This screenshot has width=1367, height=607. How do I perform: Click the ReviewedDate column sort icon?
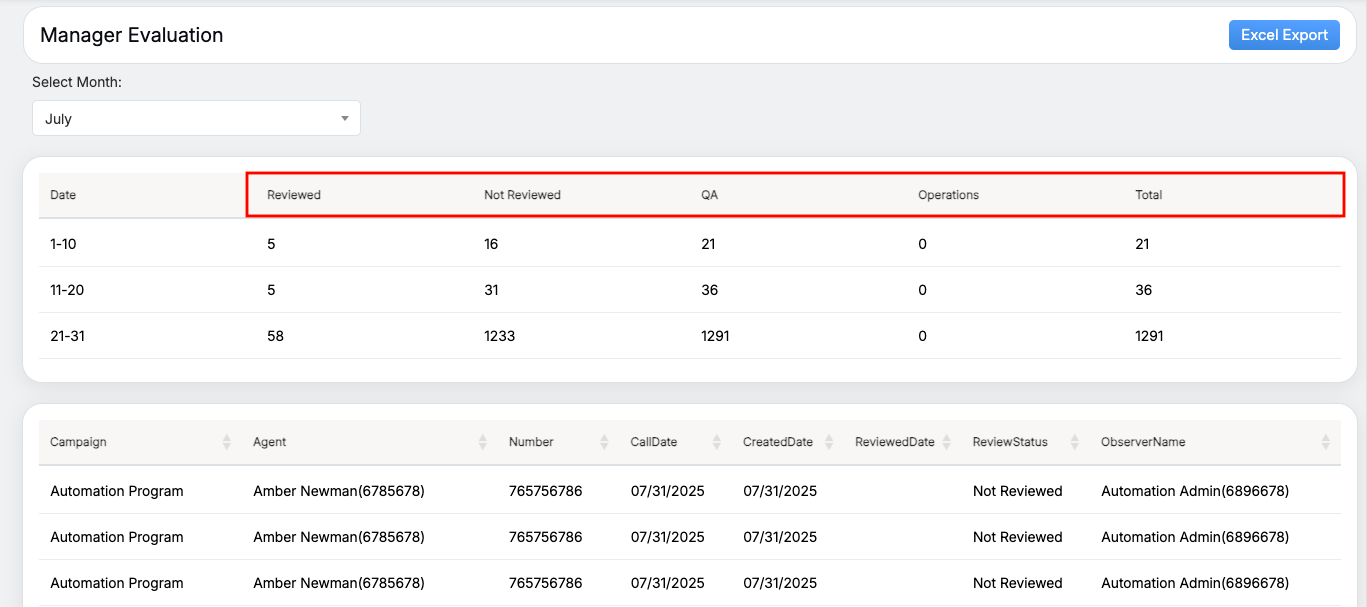pos(947,442)
